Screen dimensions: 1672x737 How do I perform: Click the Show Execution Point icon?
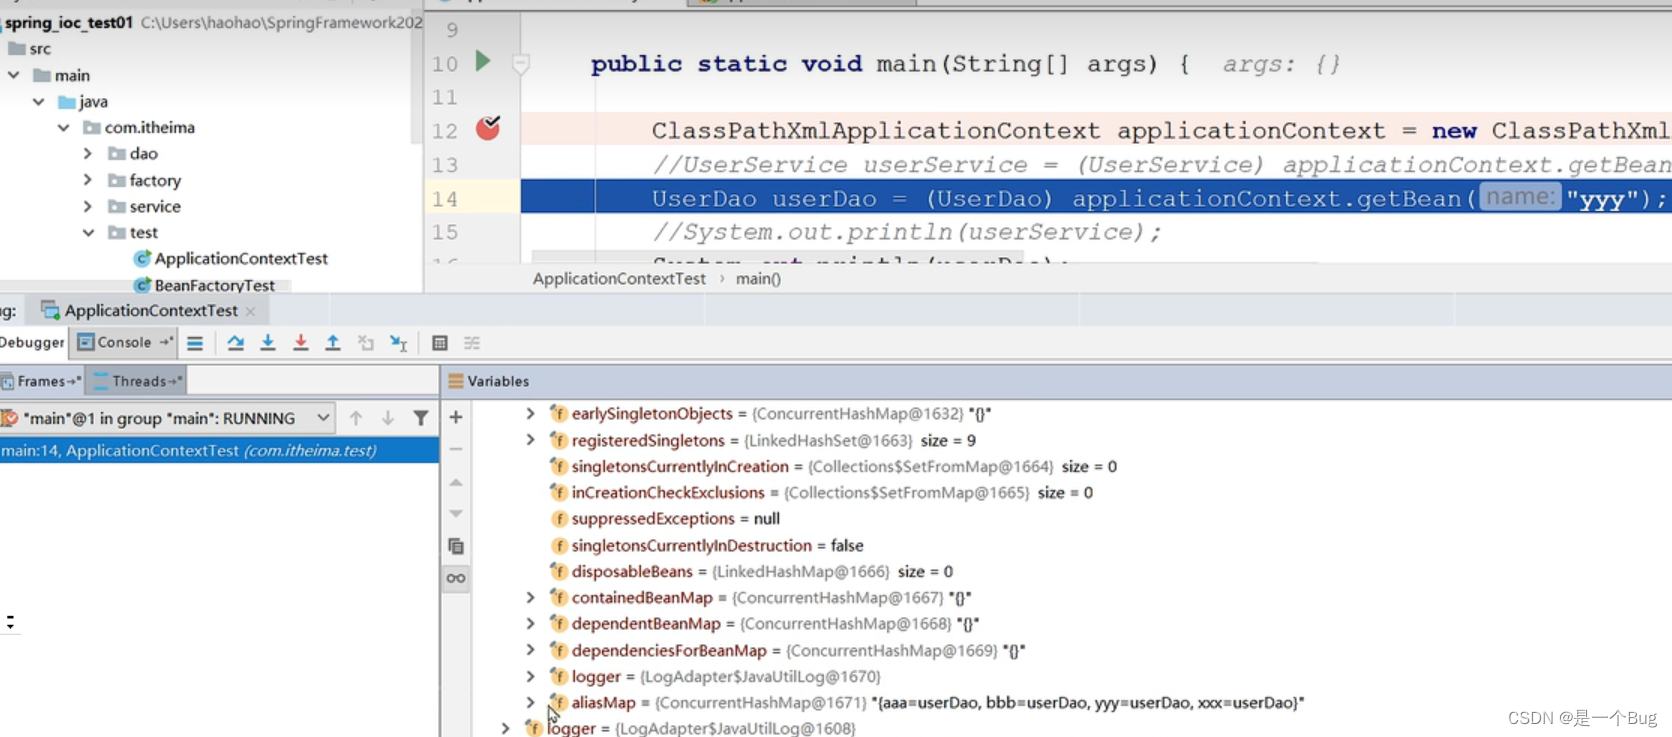(195, 343)
